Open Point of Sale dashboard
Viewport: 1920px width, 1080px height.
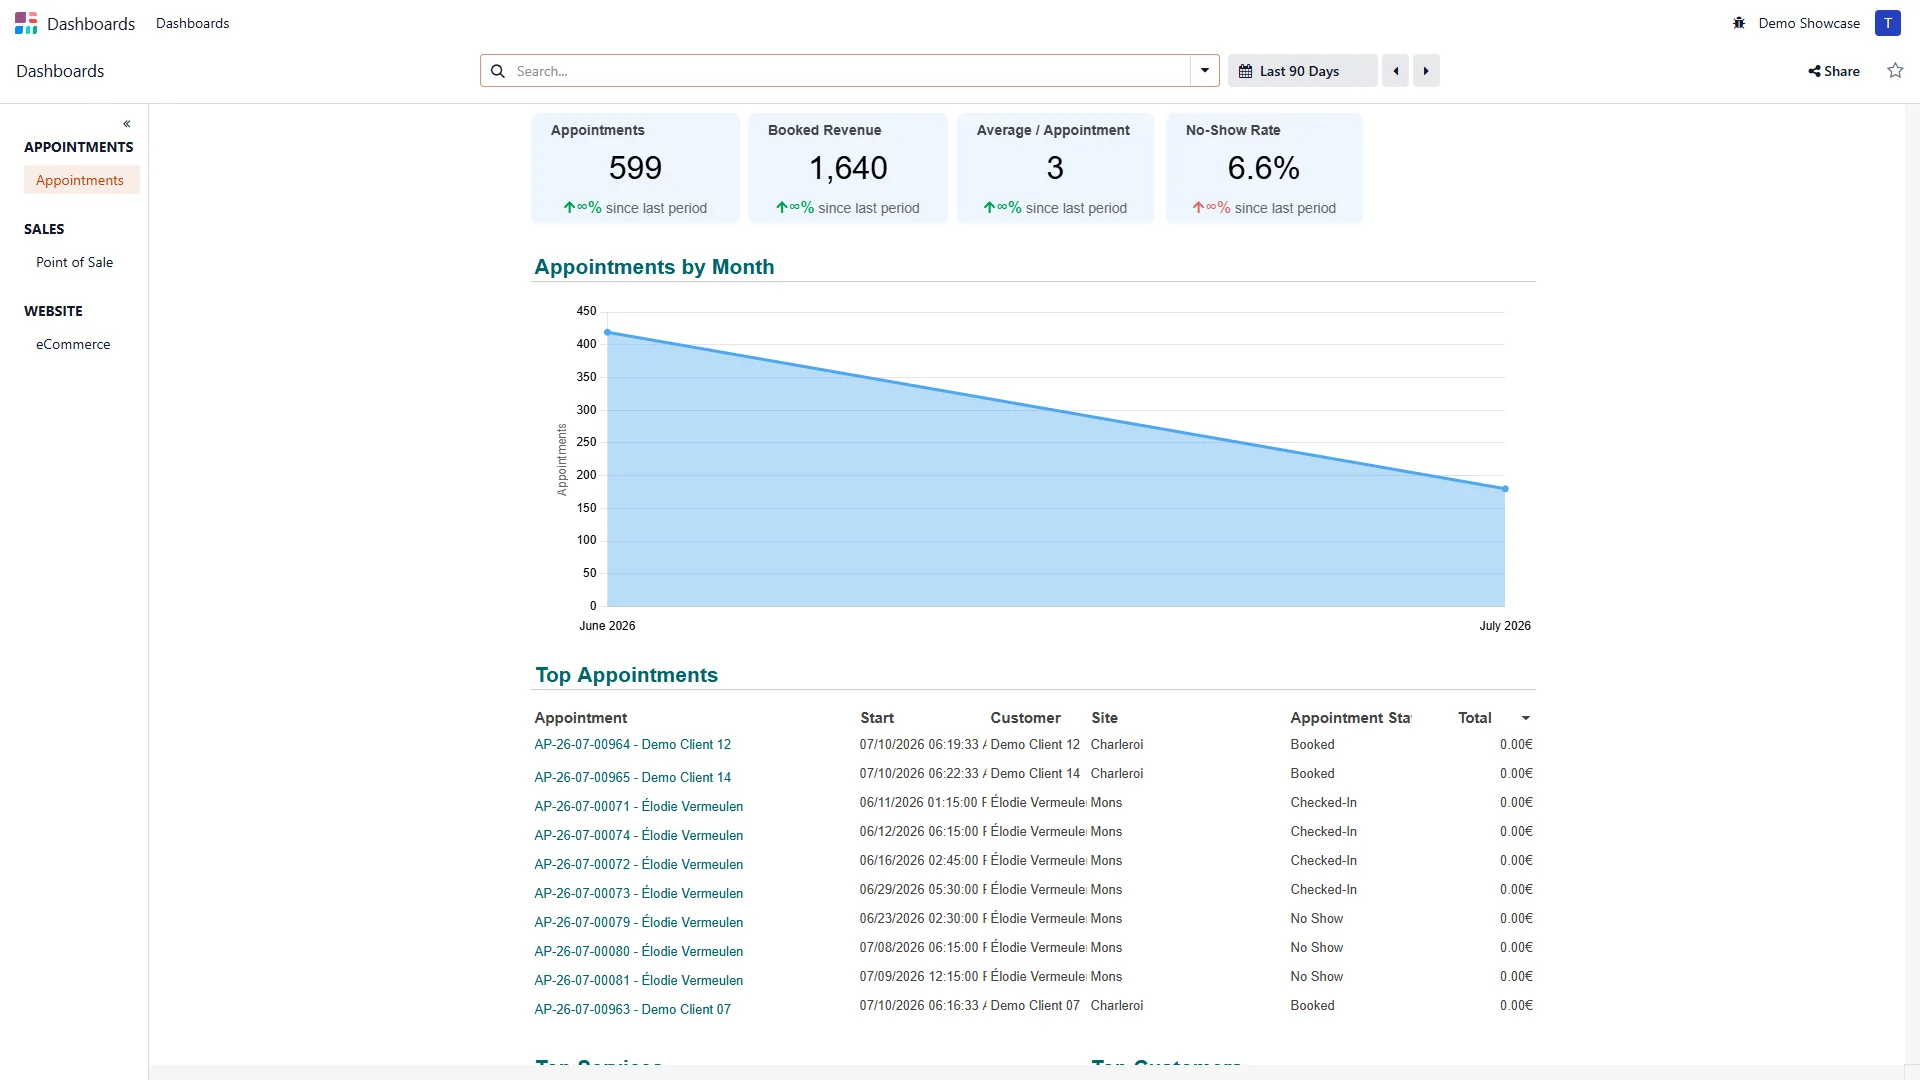[x=75, y=262]
